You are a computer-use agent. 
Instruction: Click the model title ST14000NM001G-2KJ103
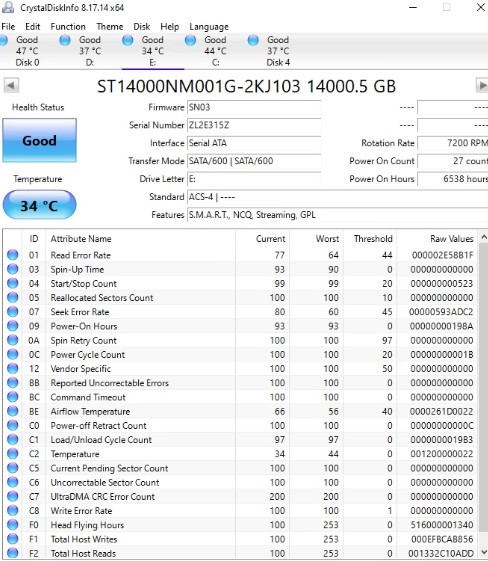(199, 87)
